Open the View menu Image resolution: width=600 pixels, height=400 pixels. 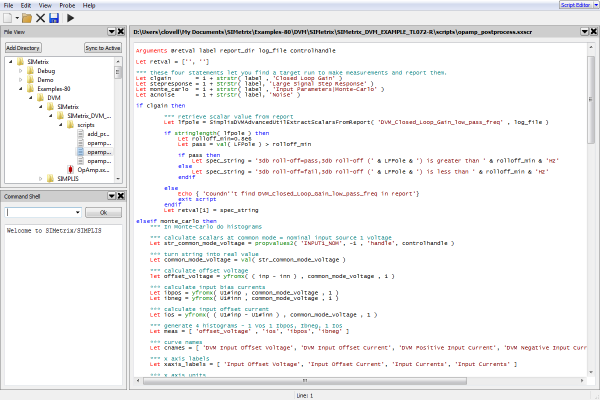click(45, 5)
